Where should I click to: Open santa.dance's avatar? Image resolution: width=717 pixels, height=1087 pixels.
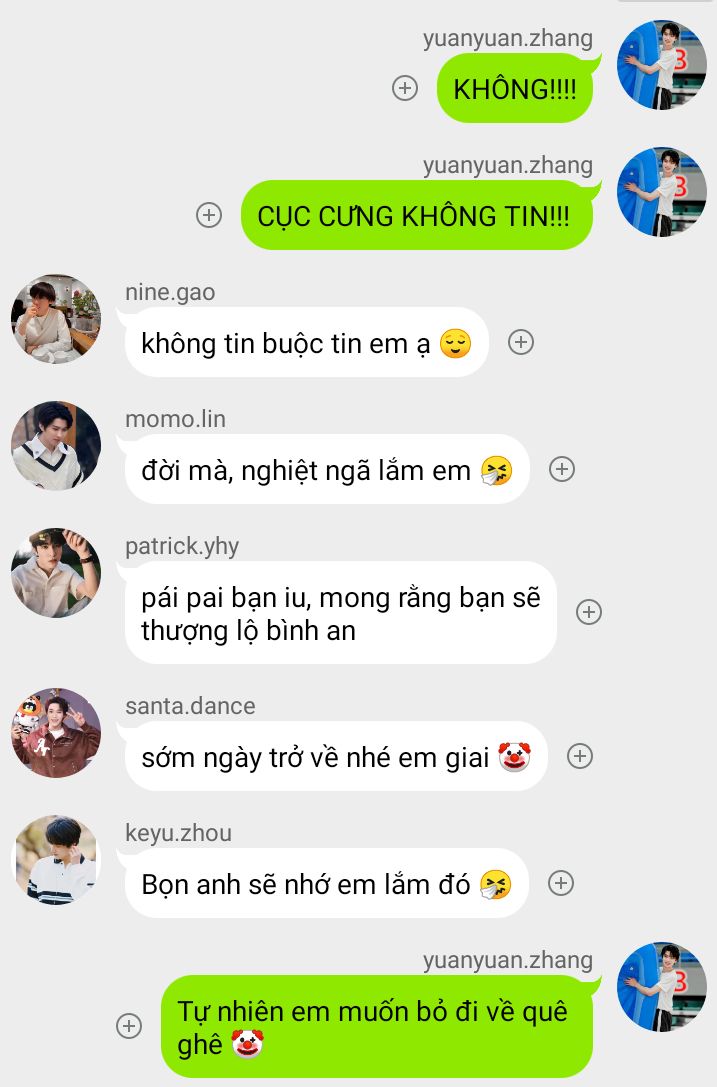56,733
